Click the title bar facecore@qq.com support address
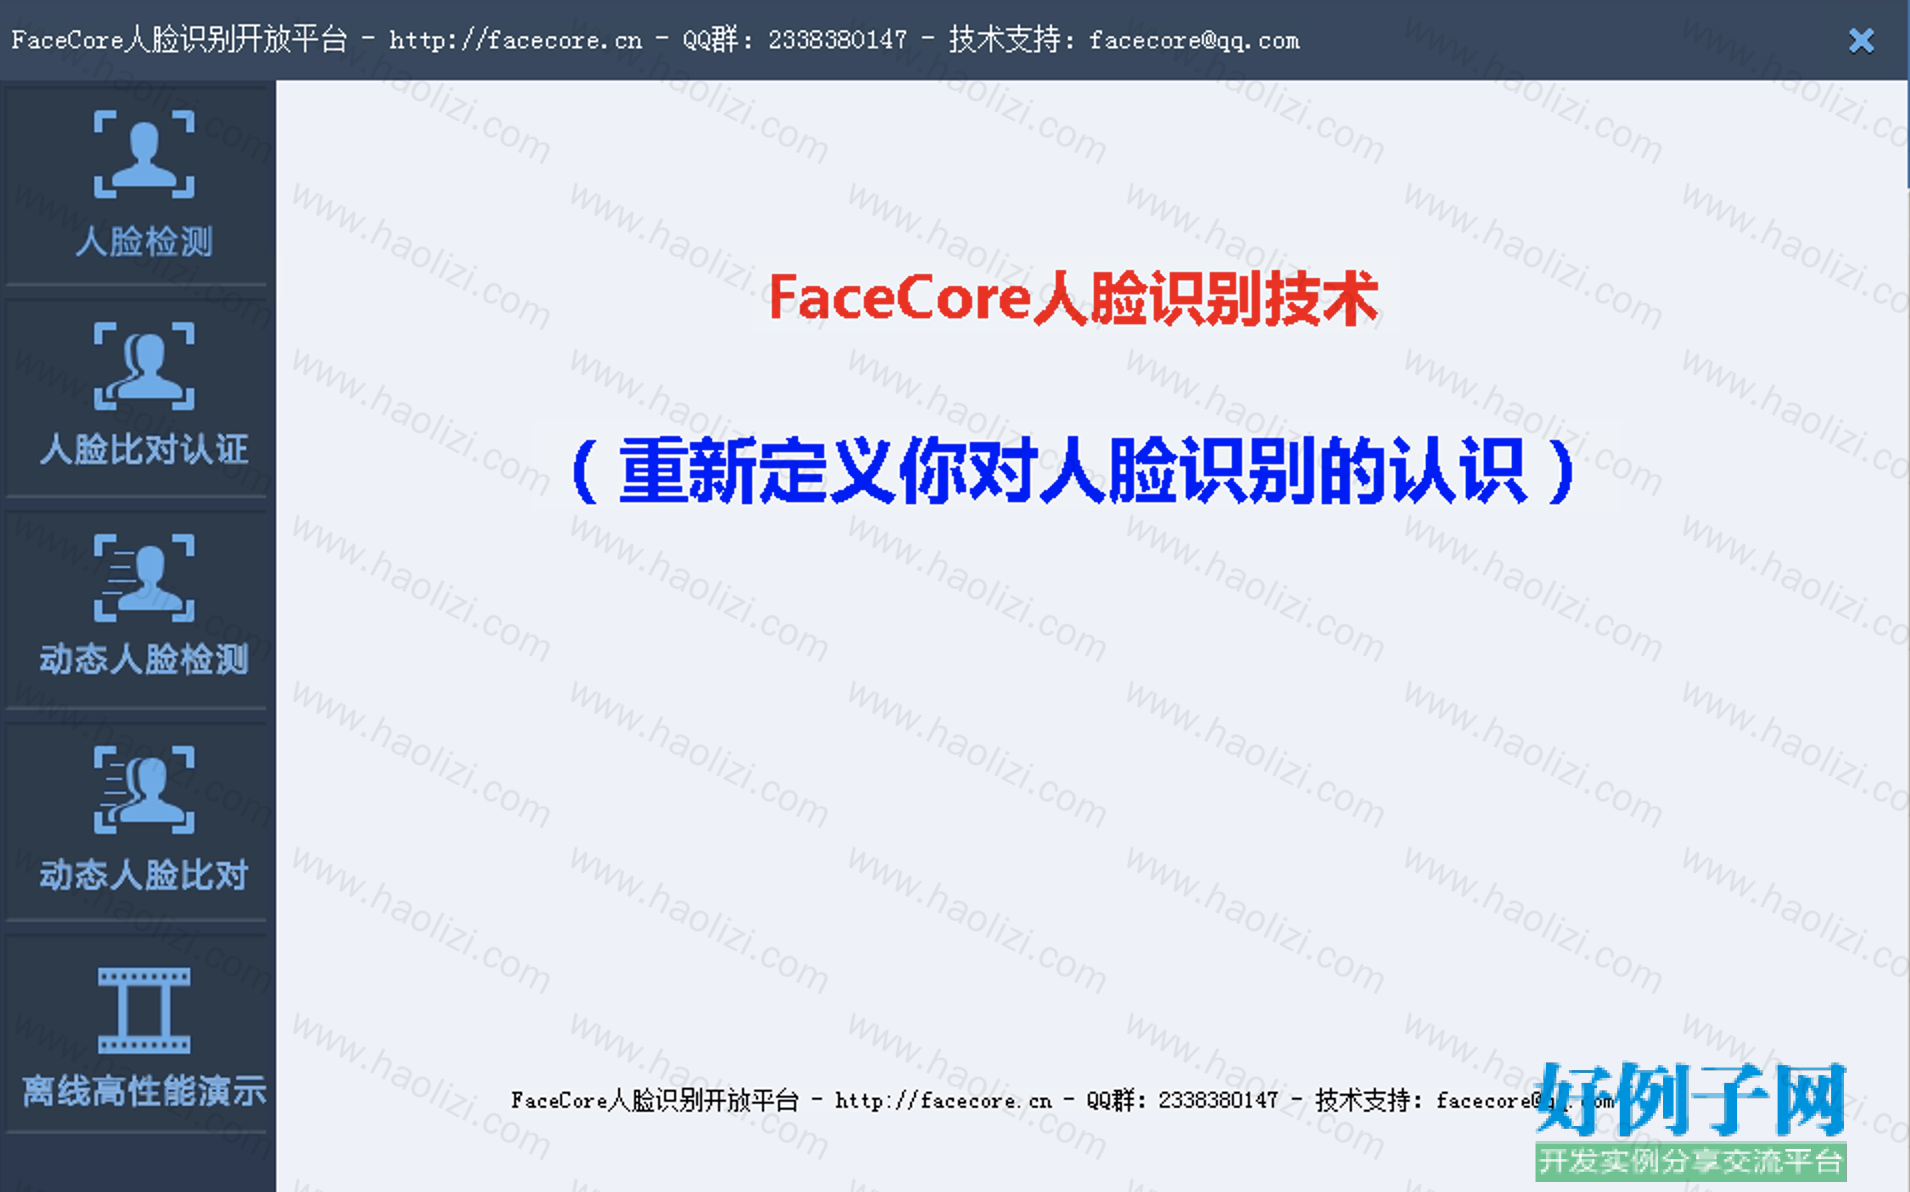The image size is (1910, 1192). pos(1194,41)
